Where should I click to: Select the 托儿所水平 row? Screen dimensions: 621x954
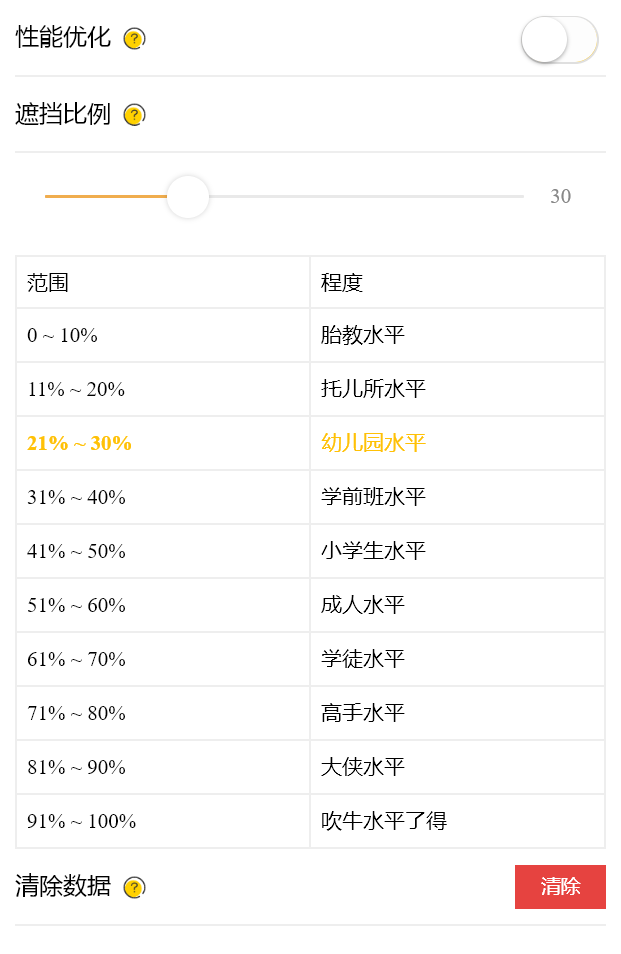pyautogui.click(x=310, y=389)
